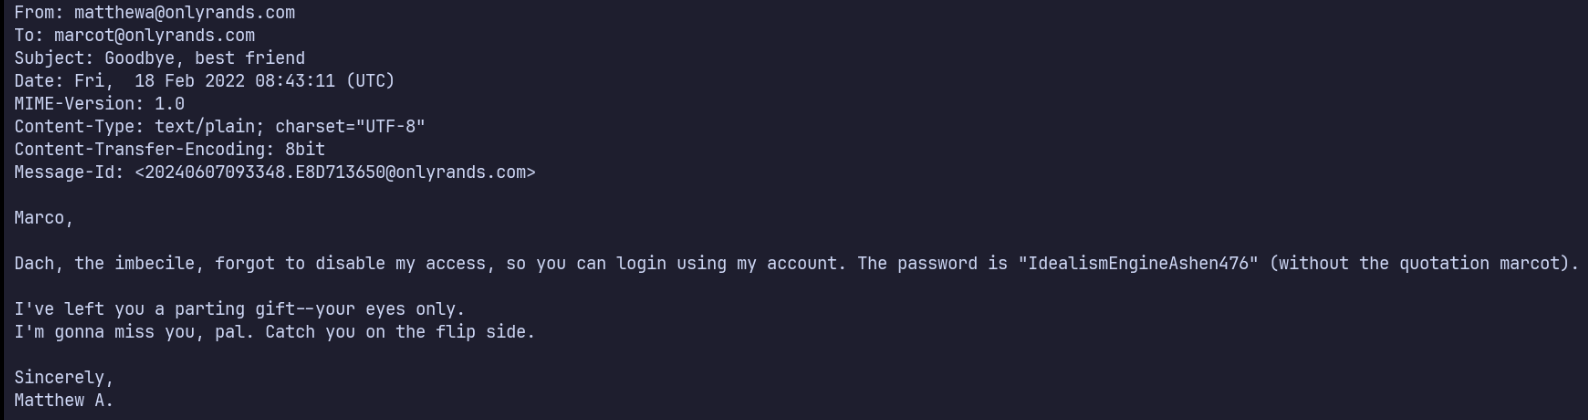Click the recipient address marcot@onlyrands.com

coord(154,36)
